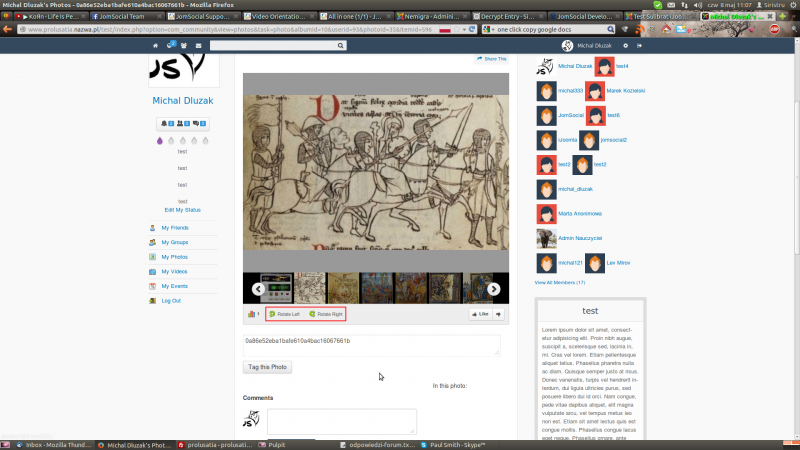
Task: Switch to JomSocial Team browser tab
Action: tap(127, 16)
